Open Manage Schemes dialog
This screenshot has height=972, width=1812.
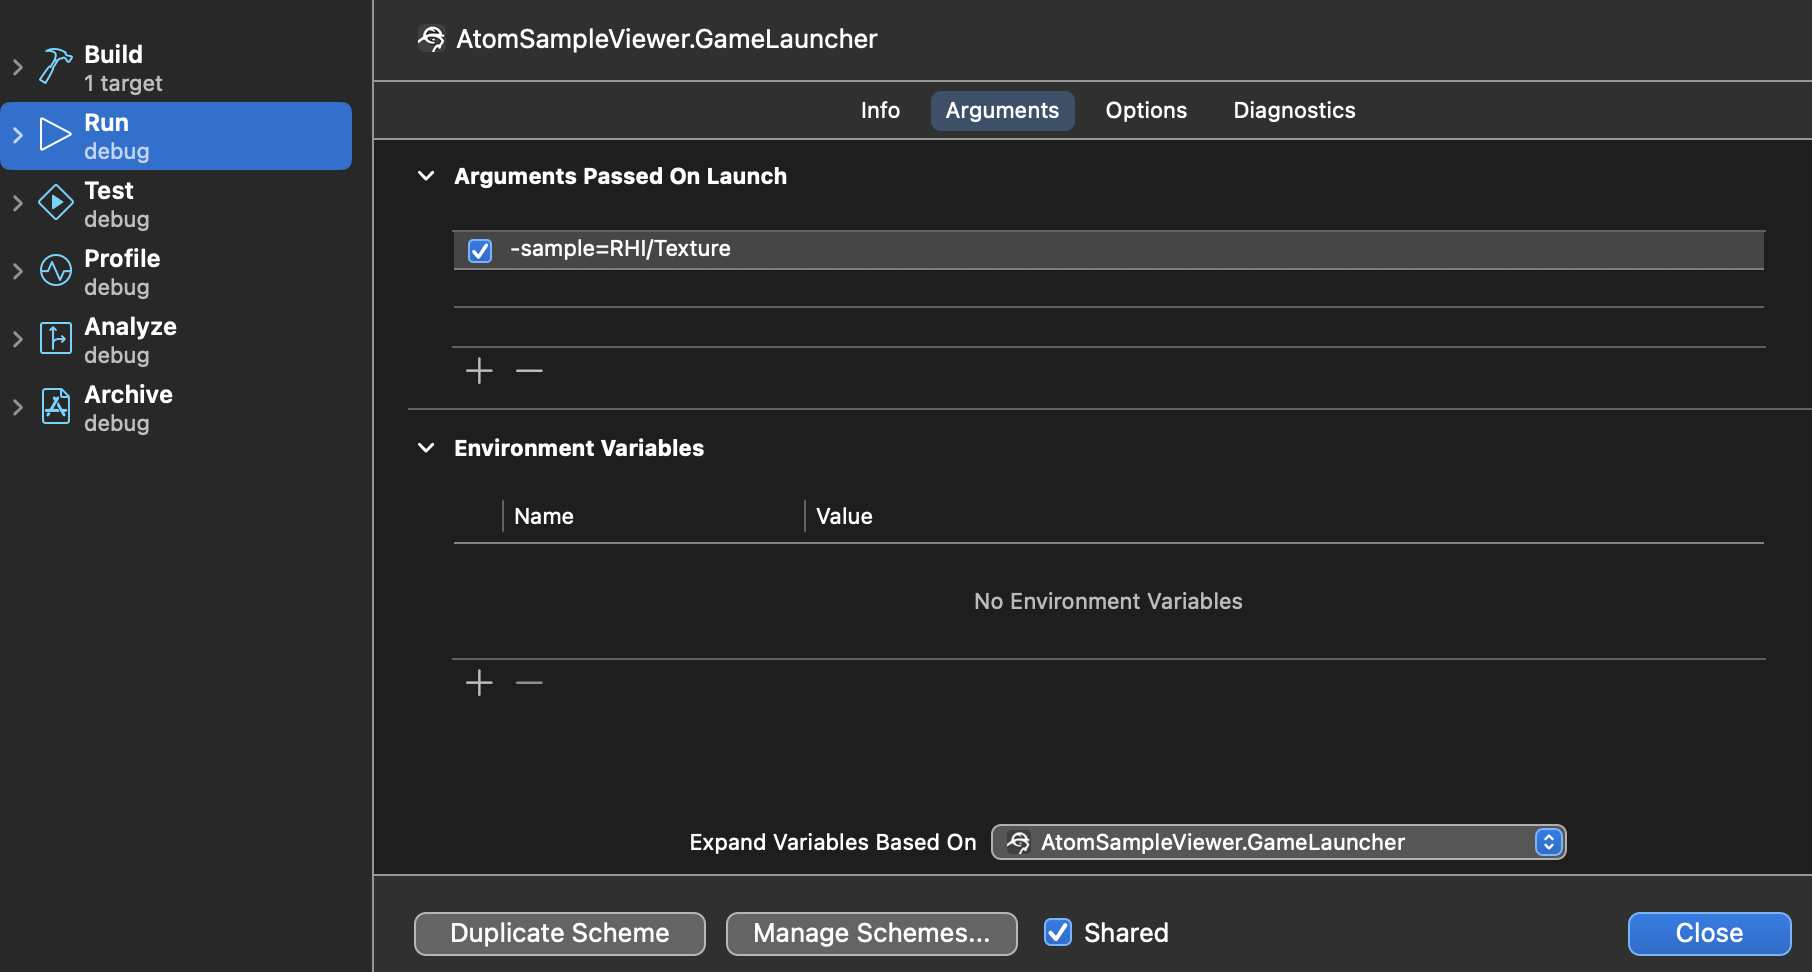(871, 933)
